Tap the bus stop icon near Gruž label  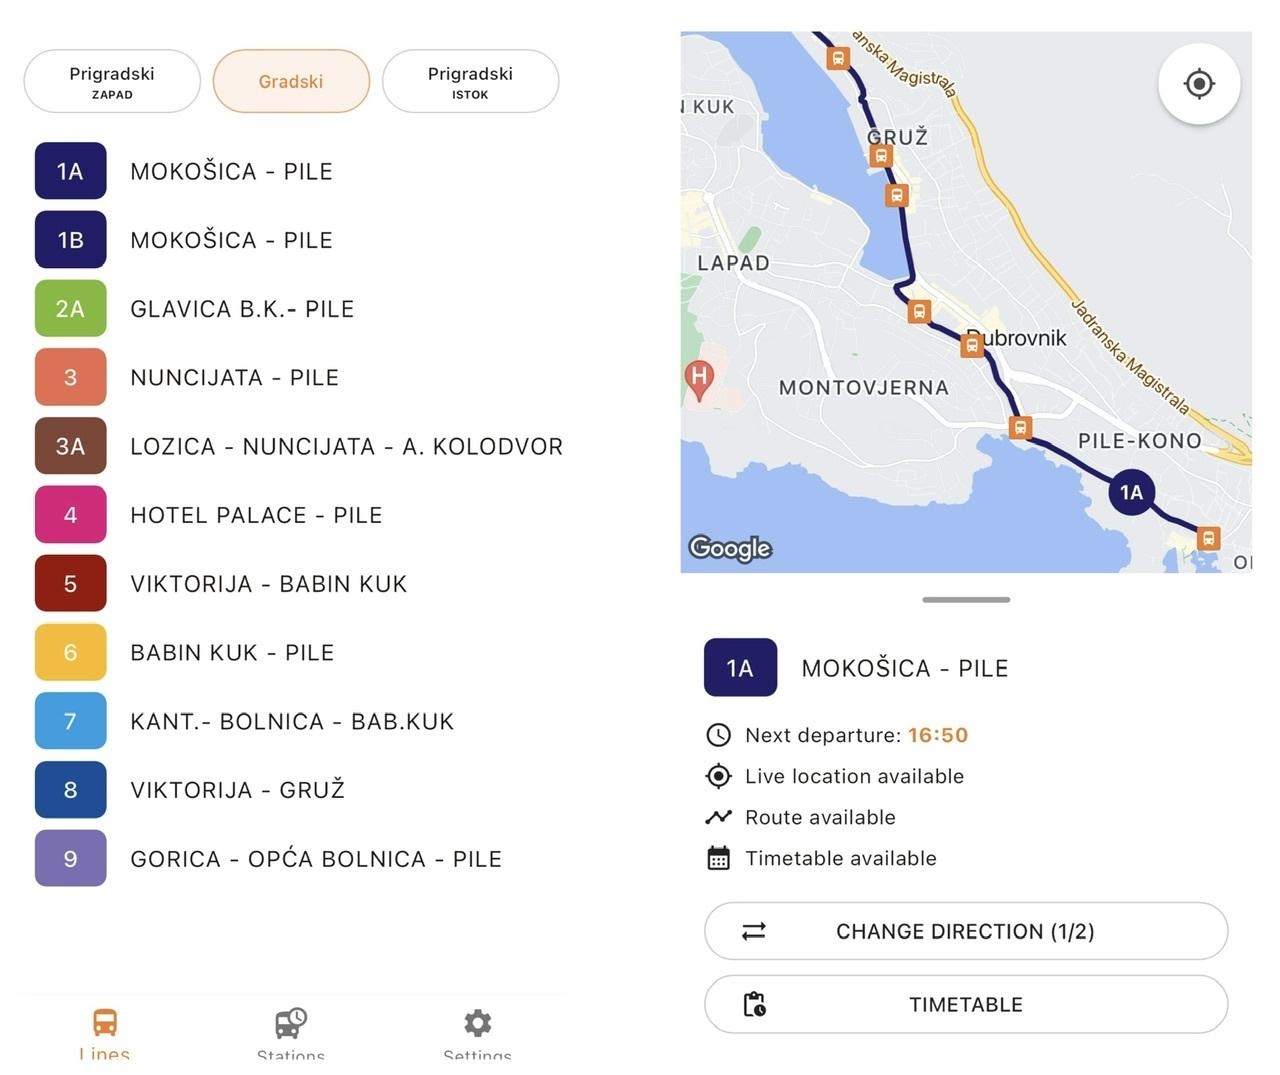880,156
